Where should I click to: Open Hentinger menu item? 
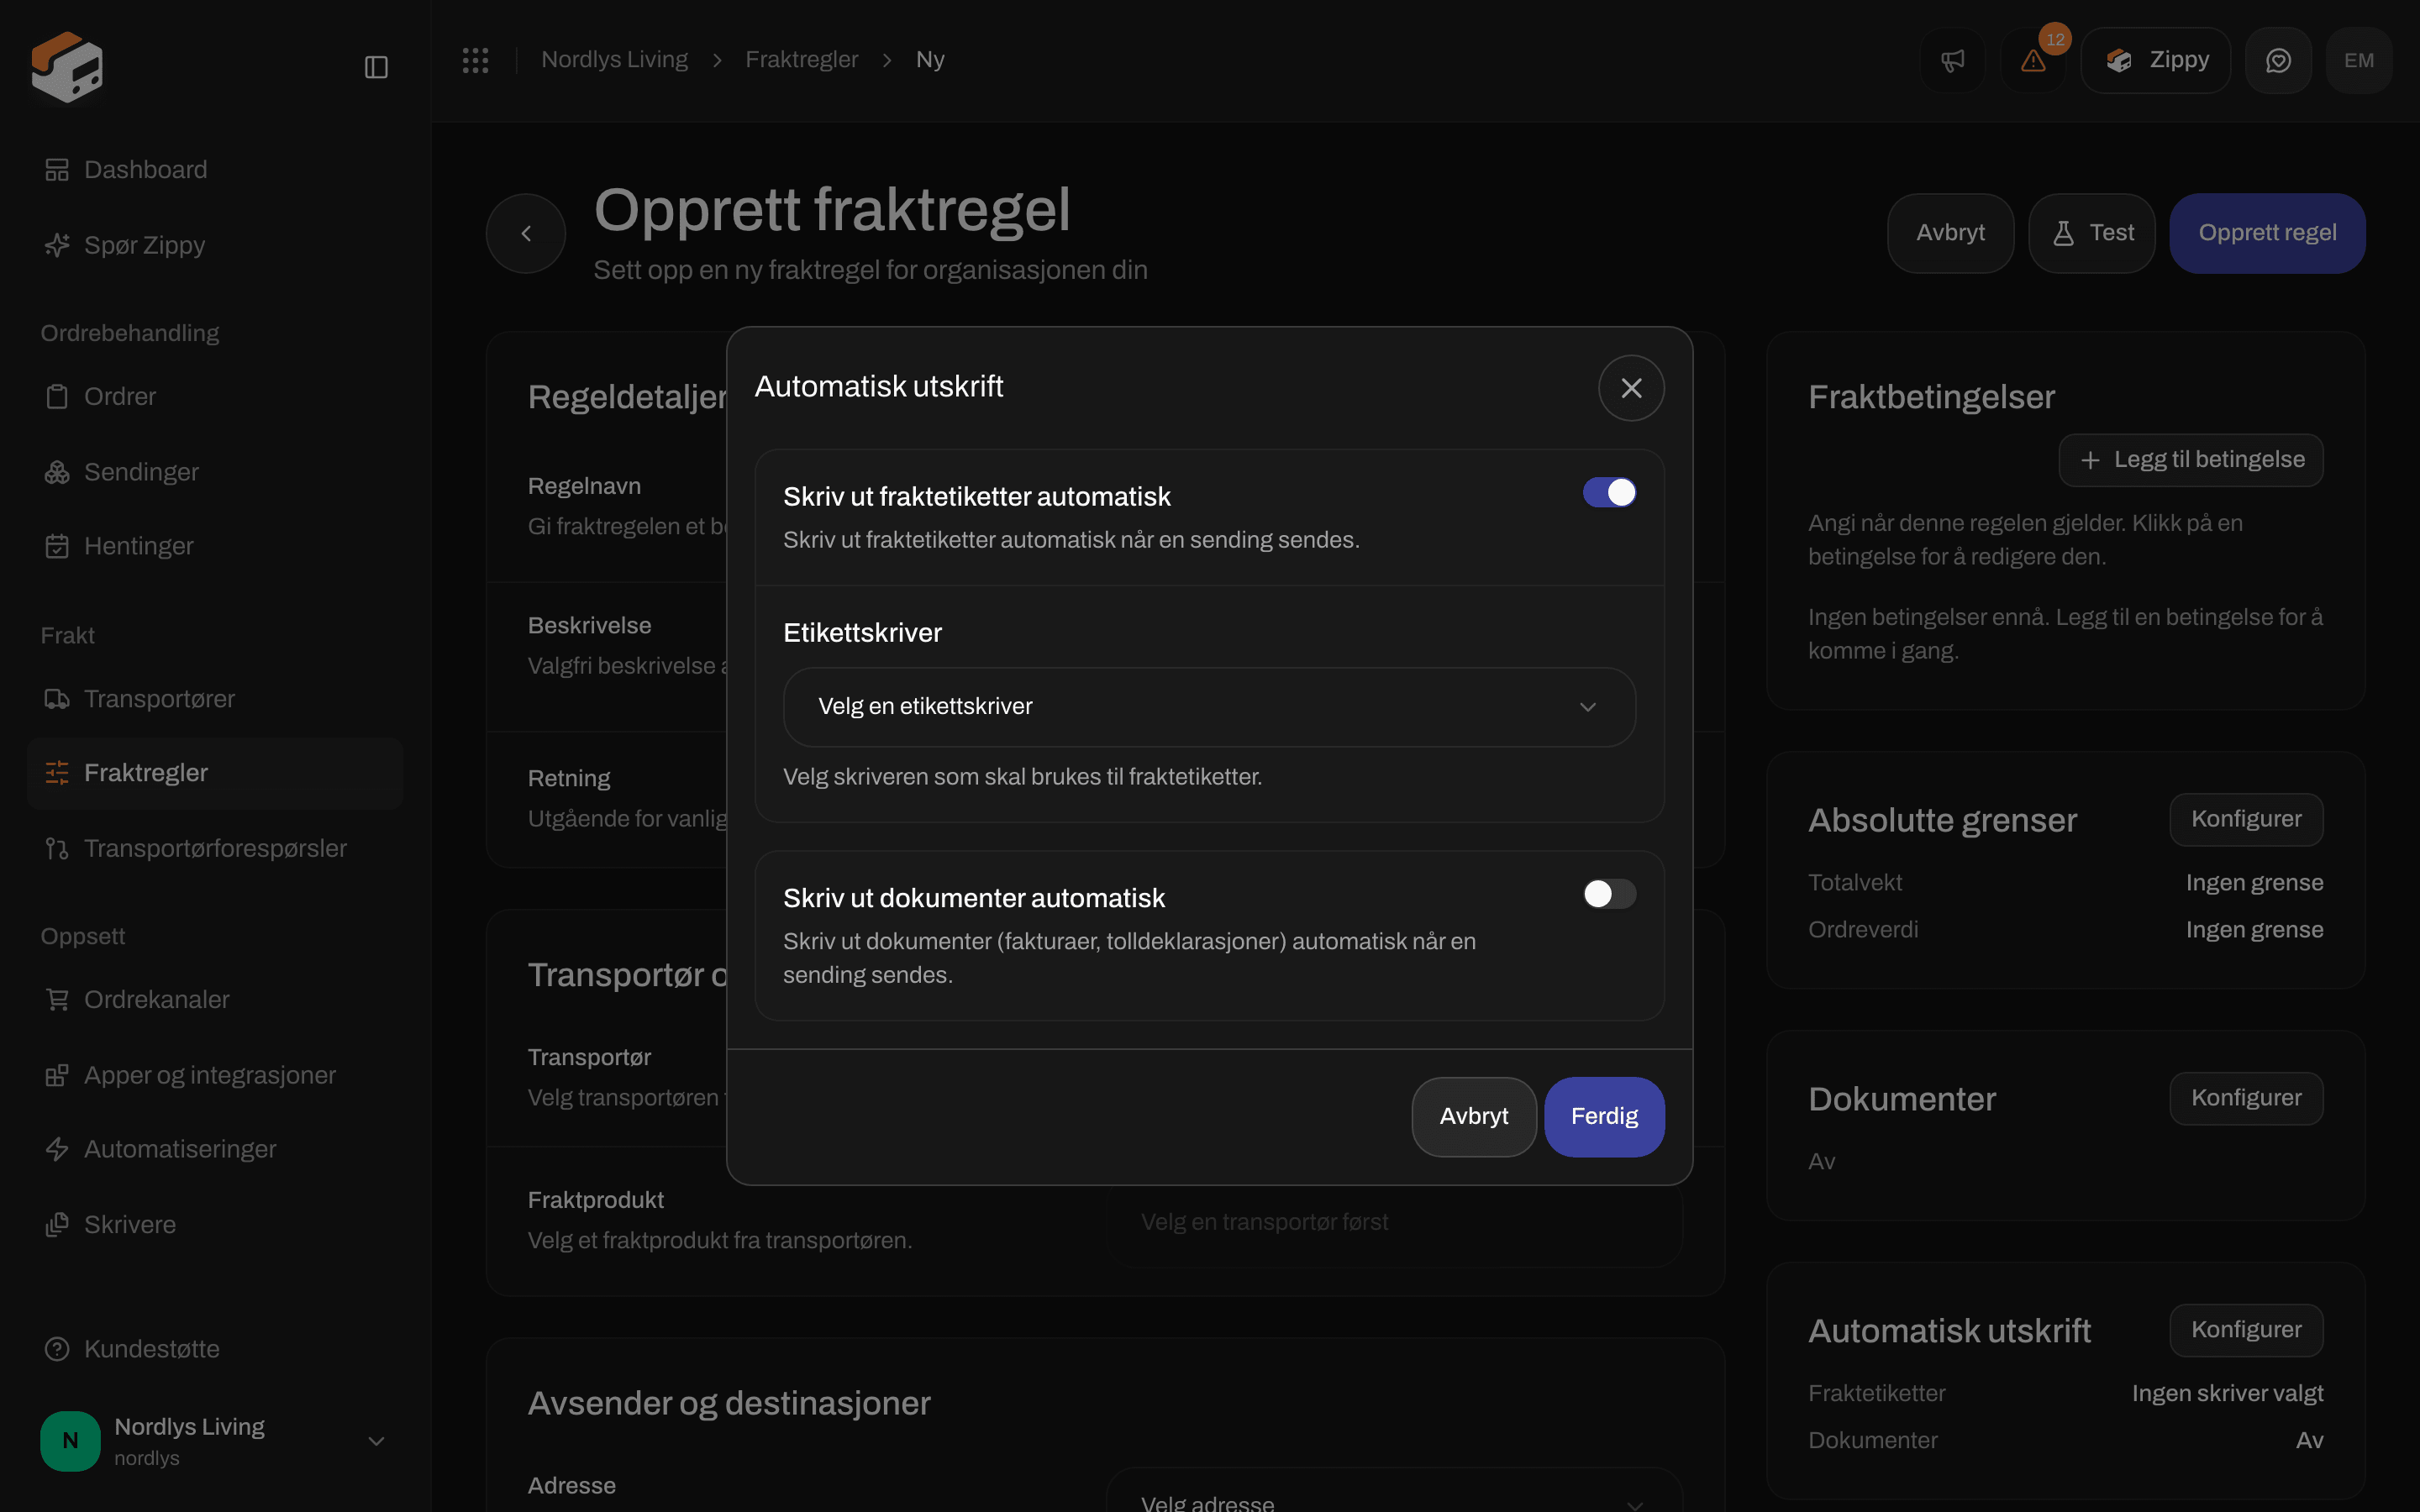point(215,546)
